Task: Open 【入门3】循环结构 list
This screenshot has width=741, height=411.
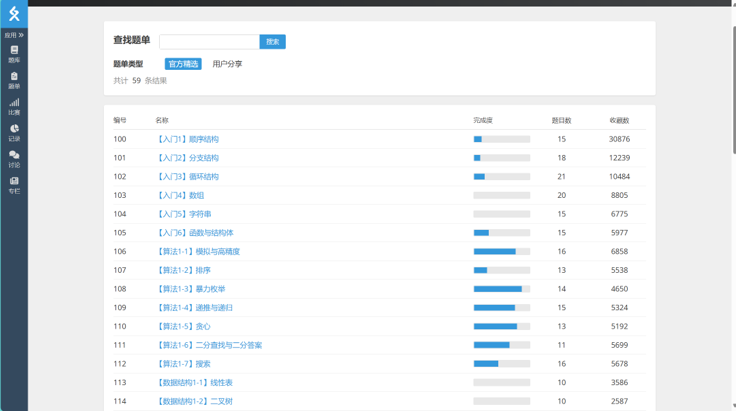Action: (x=187, y=177)
